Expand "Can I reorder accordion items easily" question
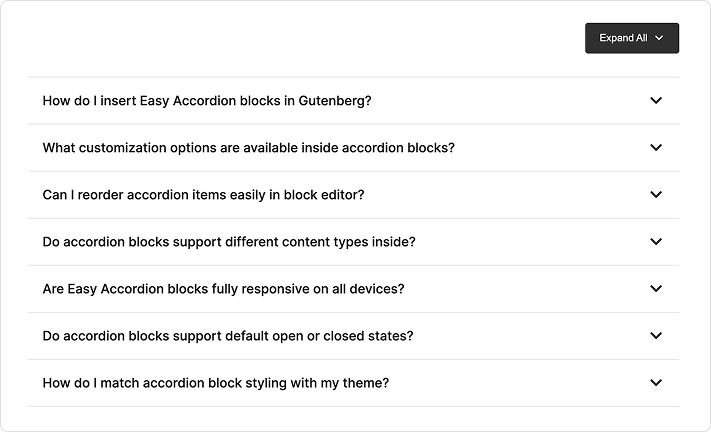Viewport: 711px width, 432px height. (203, 195)
